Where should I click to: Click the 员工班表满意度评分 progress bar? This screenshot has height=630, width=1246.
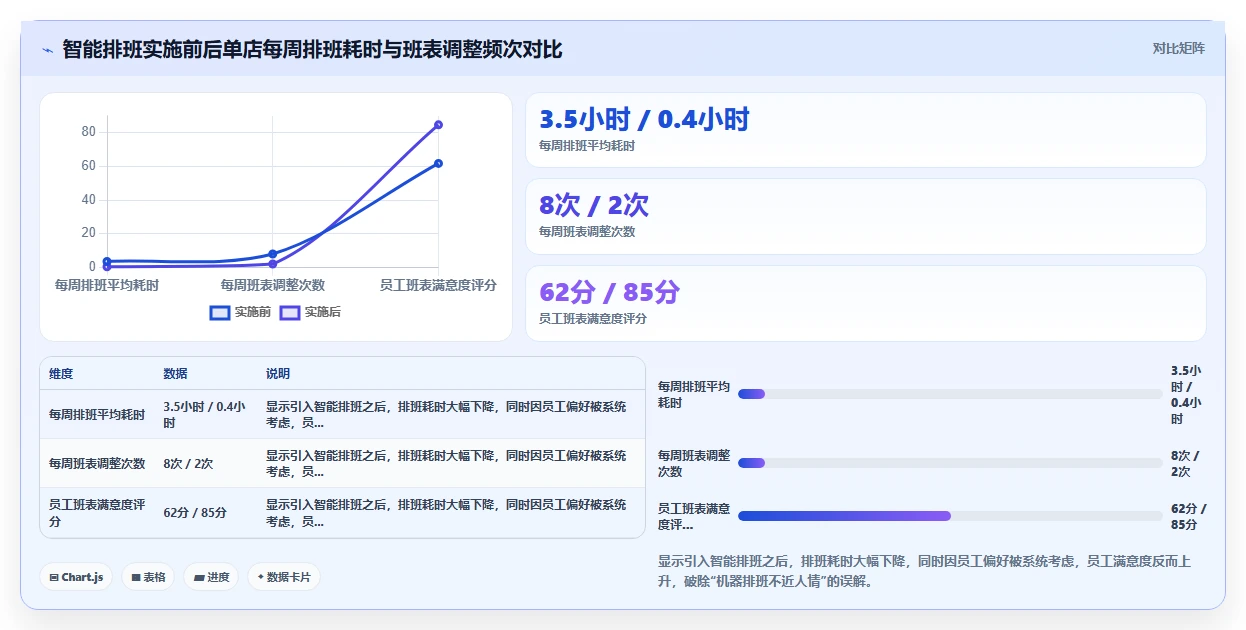950,516
